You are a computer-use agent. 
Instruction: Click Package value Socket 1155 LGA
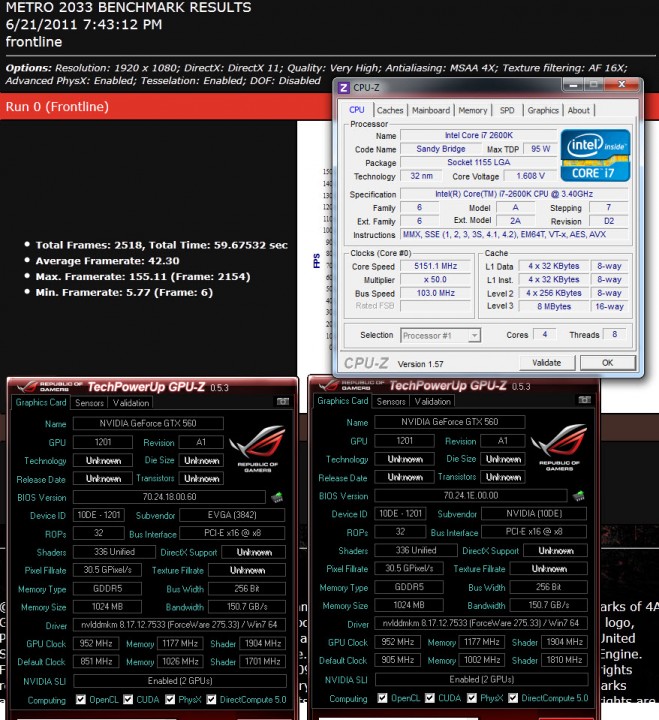tap(478, 162)
